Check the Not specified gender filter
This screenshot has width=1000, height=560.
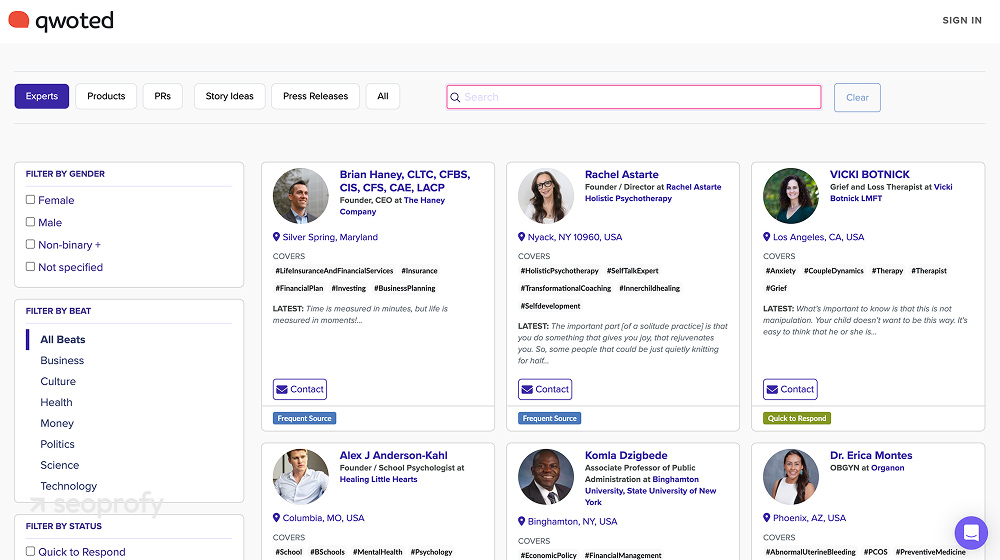coord(30,267)
